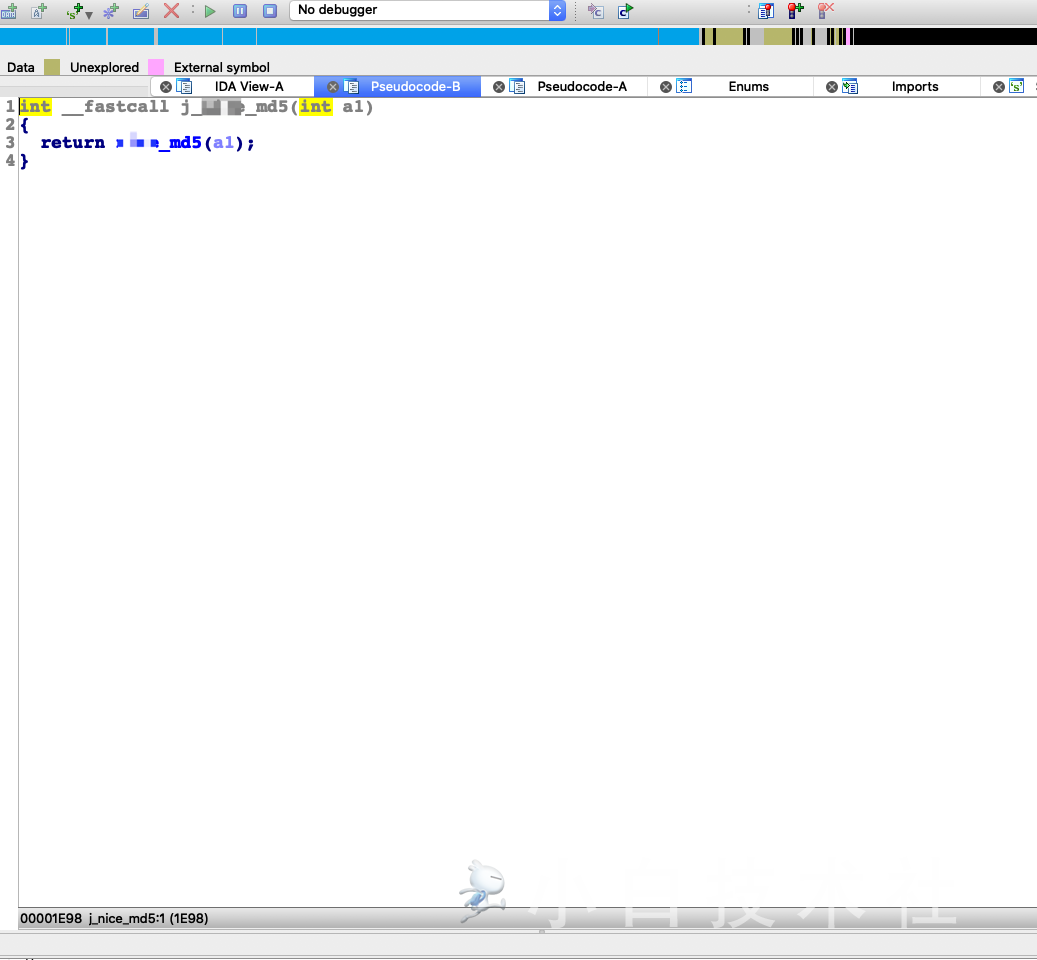This screenshot has width=1037, height=960.
Task: Click the Pause process icon
Action: click(239, 11)
